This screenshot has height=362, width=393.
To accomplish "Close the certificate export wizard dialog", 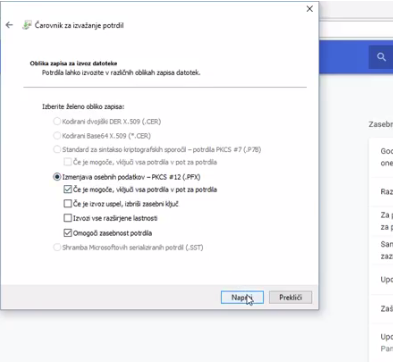I will 310,9.
